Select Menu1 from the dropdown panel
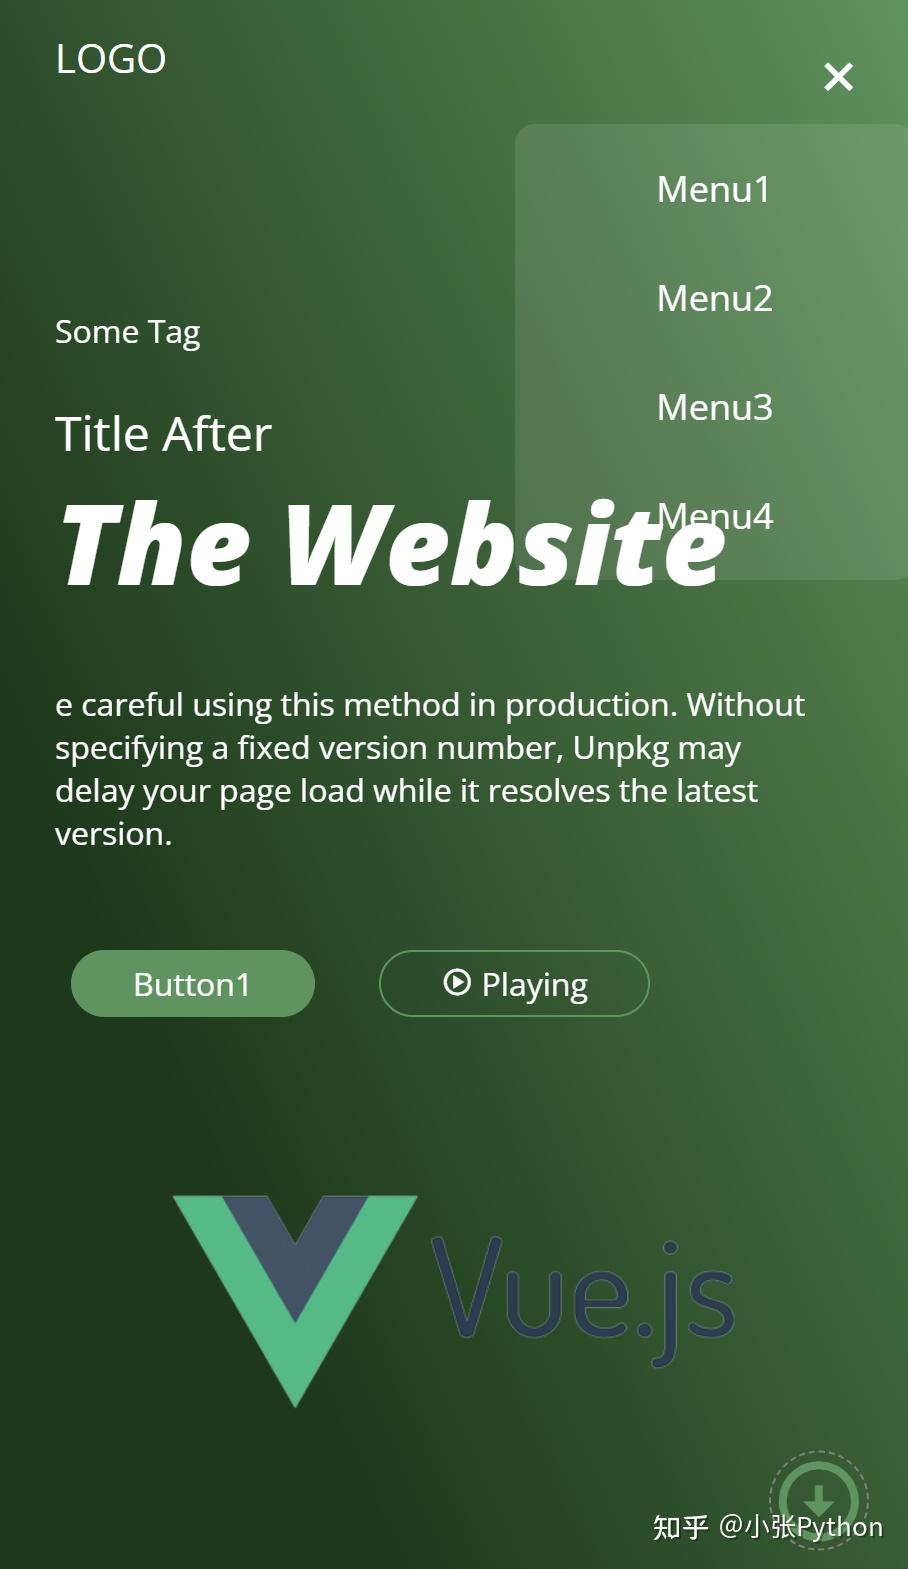908x1569 pixels. 714,189
